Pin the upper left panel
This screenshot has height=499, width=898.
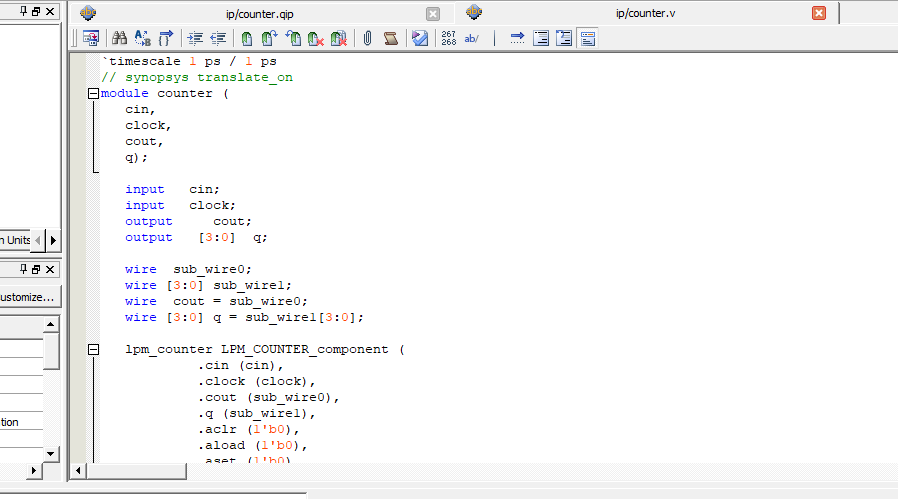(23, 11)
